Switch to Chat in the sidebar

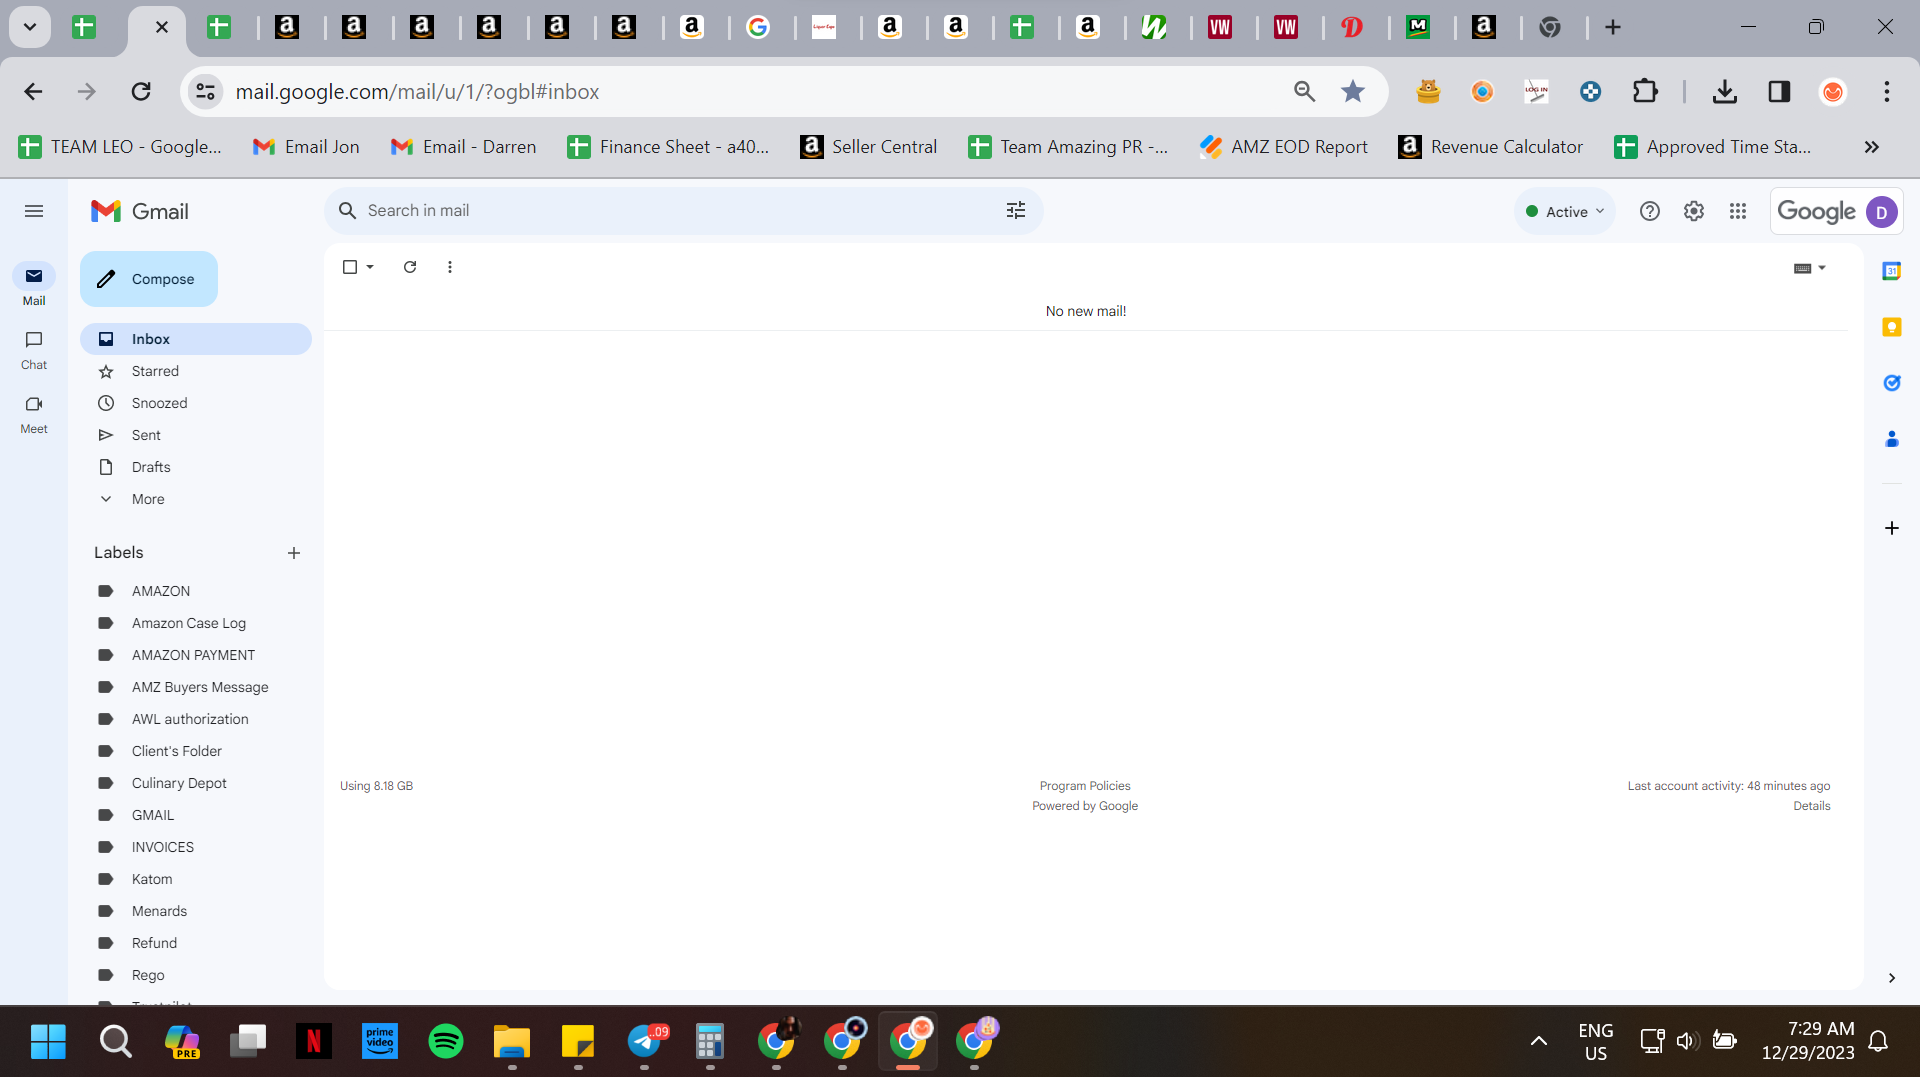coord(34,350)
